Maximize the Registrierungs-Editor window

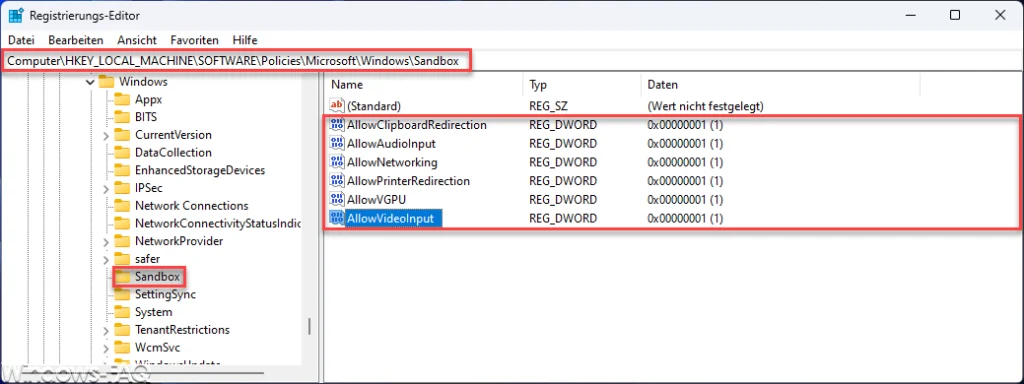955,15
